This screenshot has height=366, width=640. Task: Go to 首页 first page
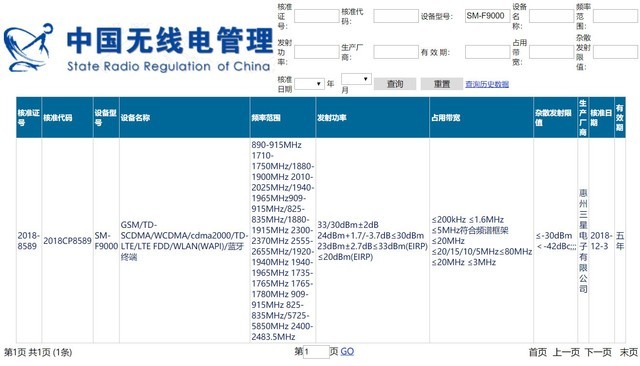tap(538, 352)
